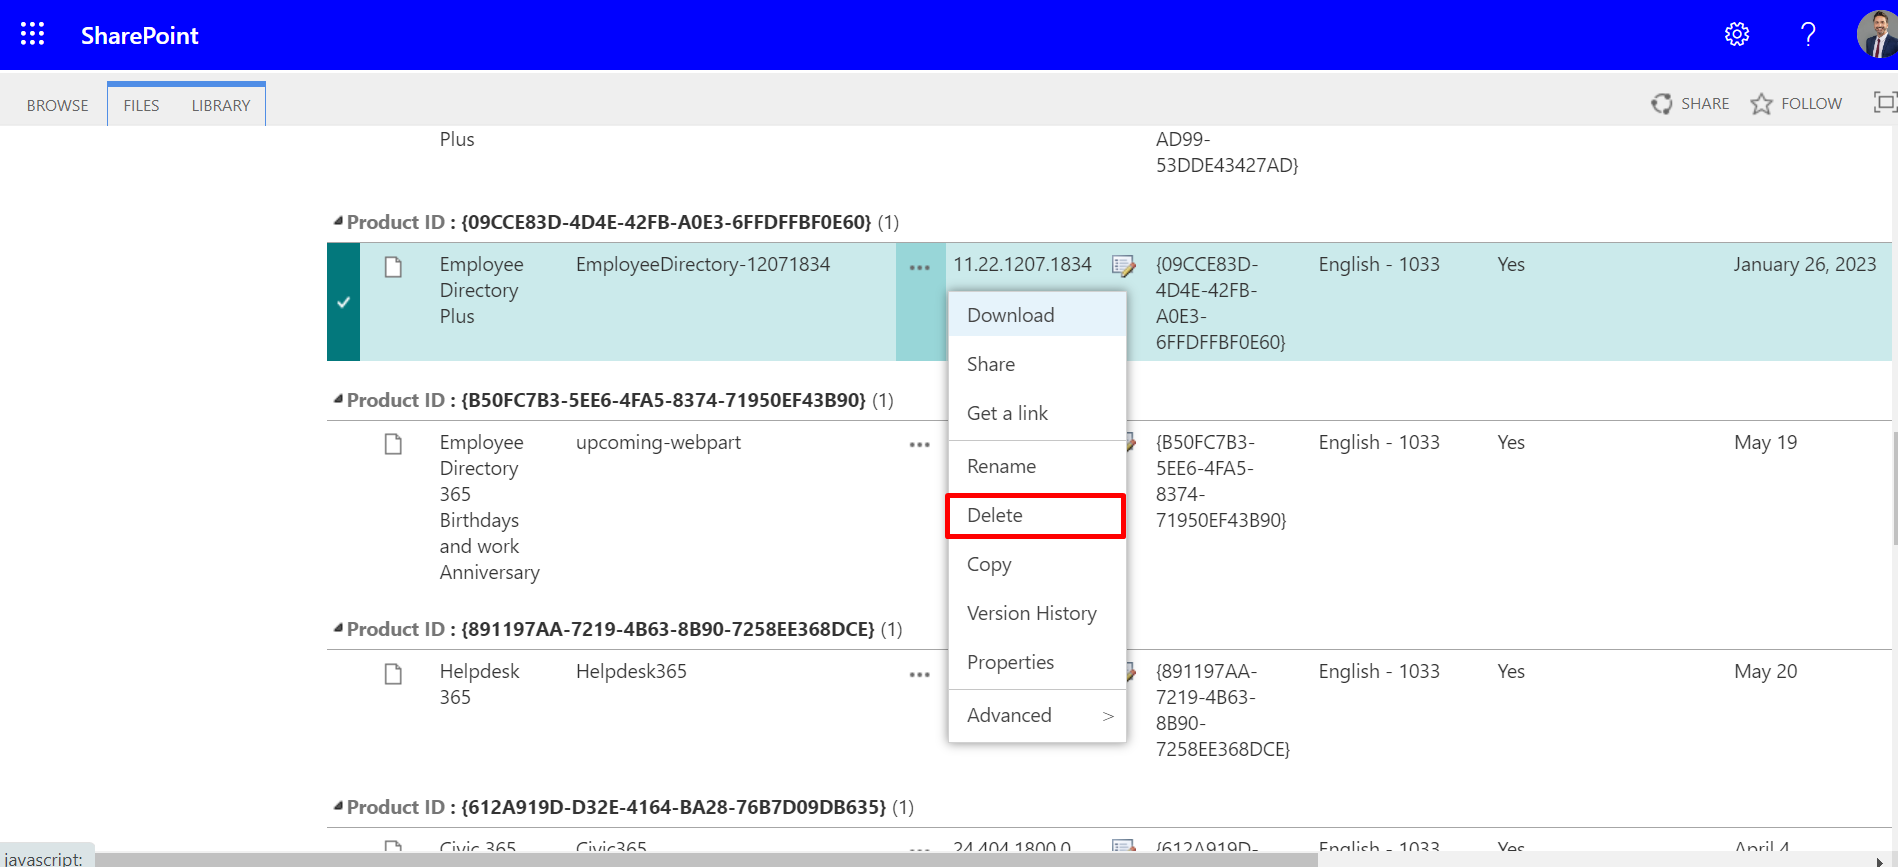Click the file icon of Helpdesk365
The image size is (1898, 867).
pos(394,674)
